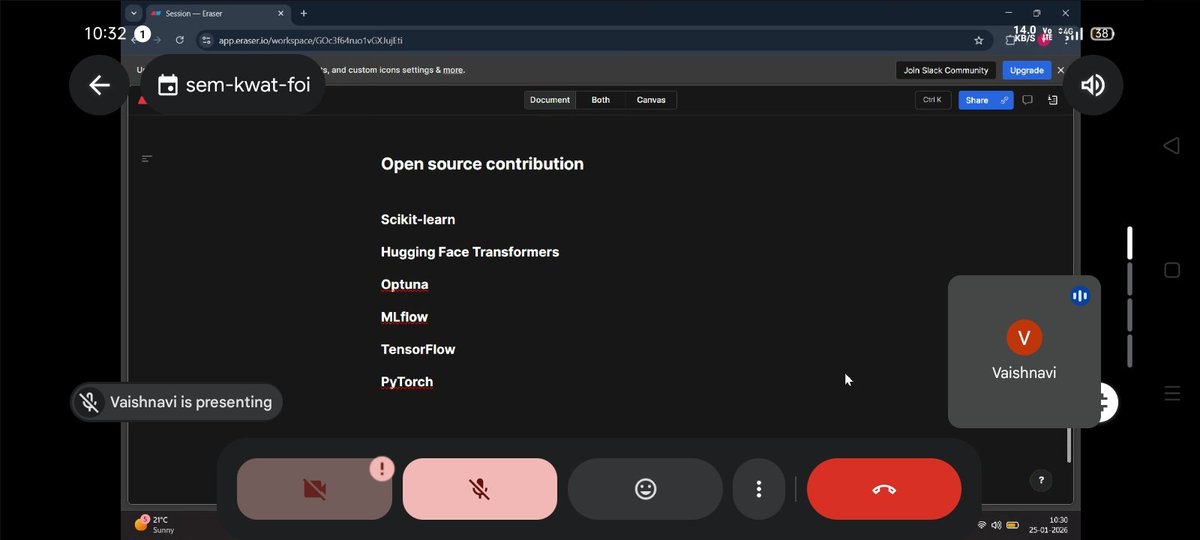Open a new browser tab
Screen dimensions: 1200x540
pyautogui.click(x=304, y=13)
